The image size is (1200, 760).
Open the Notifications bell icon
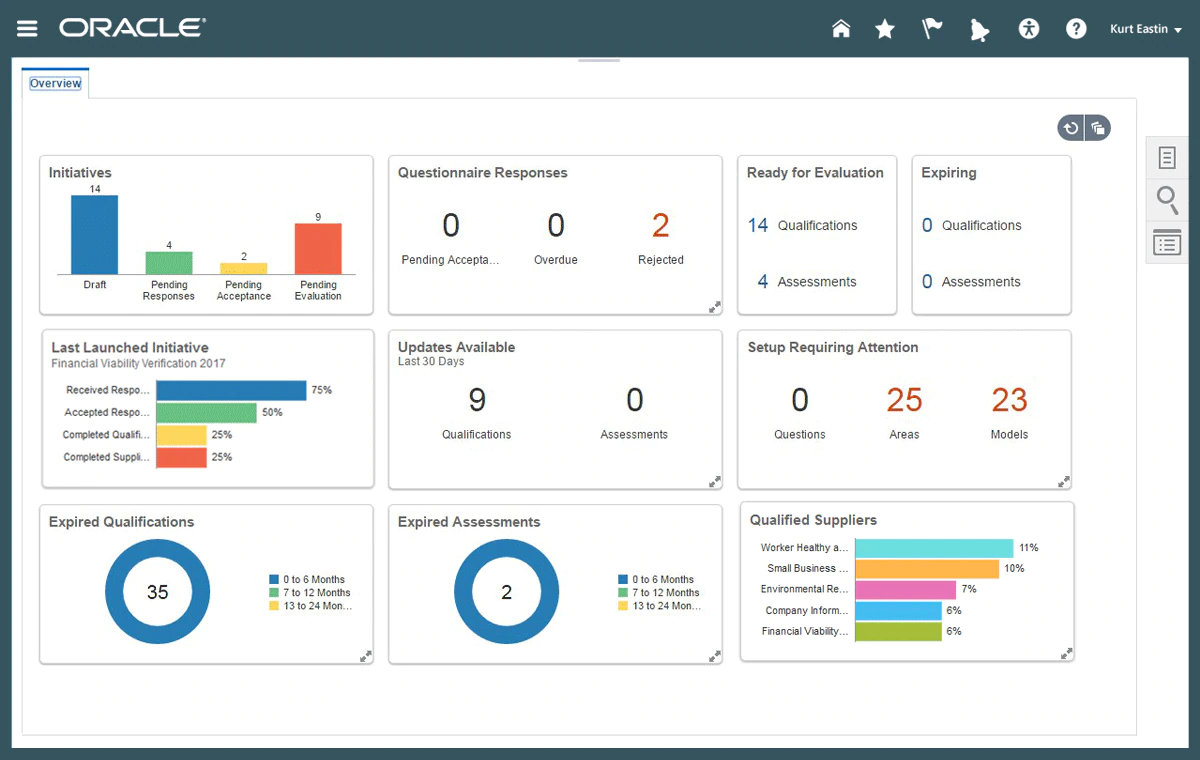tap(979, 30)
